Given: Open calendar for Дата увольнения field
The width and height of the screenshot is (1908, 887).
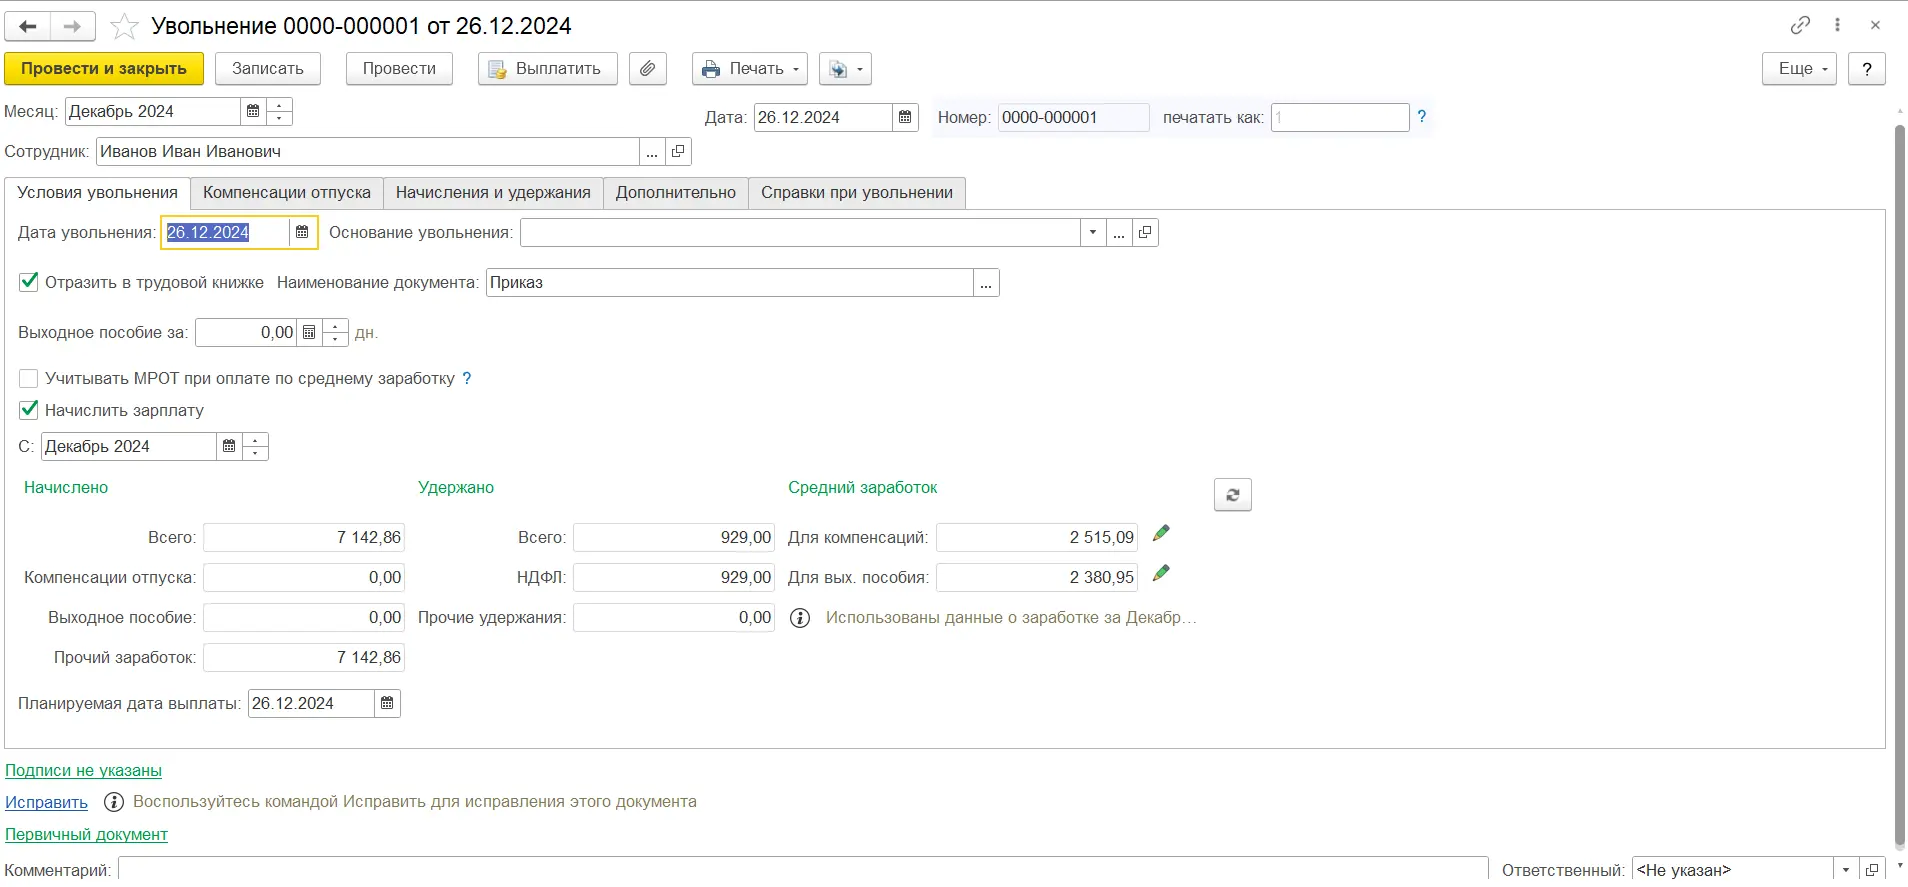Looking at the screenshot, I should point(302,232).
